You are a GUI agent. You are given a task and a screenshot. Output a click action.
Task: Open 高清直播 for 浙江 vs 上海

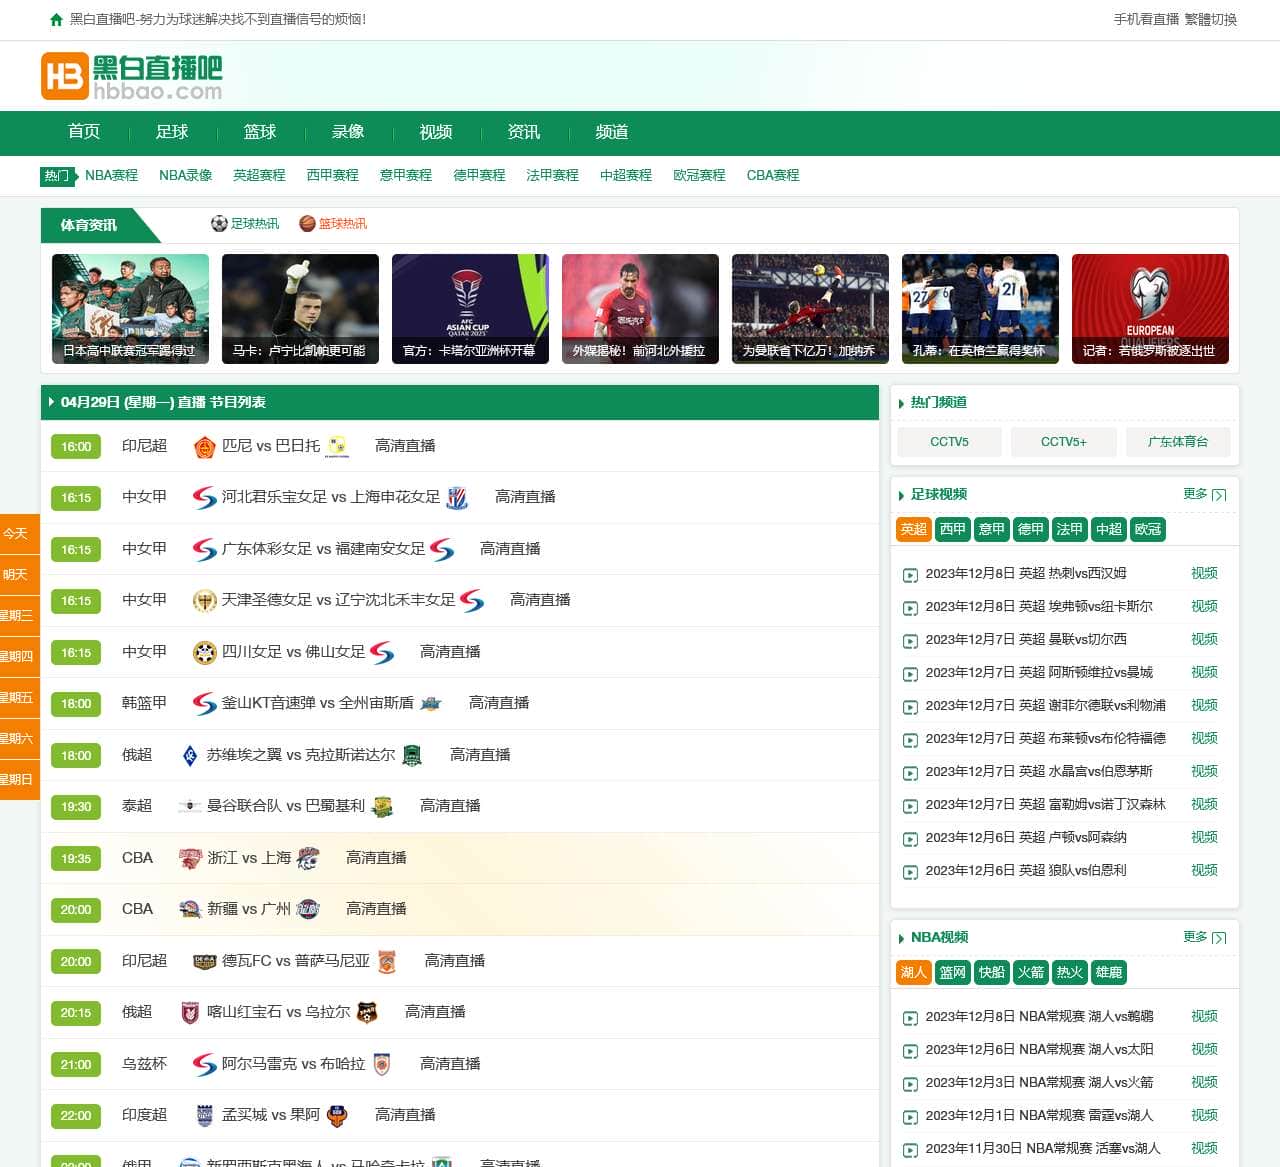point(376,858)
